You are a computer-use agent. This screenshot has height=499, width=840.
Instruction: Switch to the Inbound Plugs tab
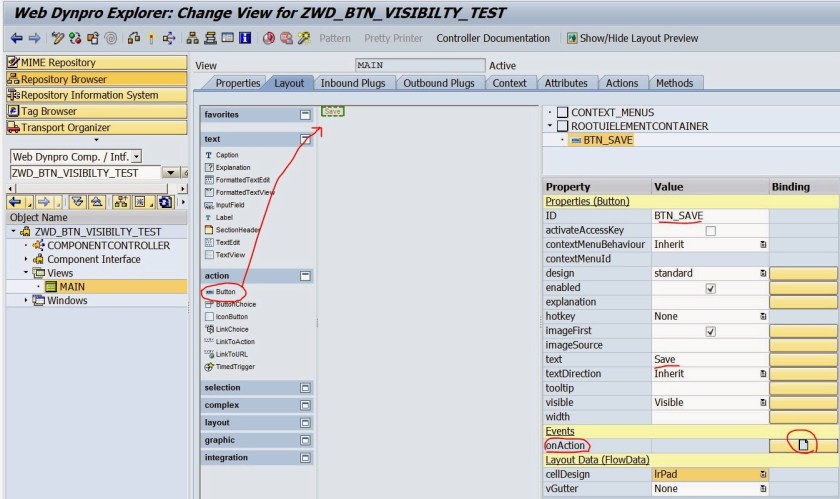352,83
